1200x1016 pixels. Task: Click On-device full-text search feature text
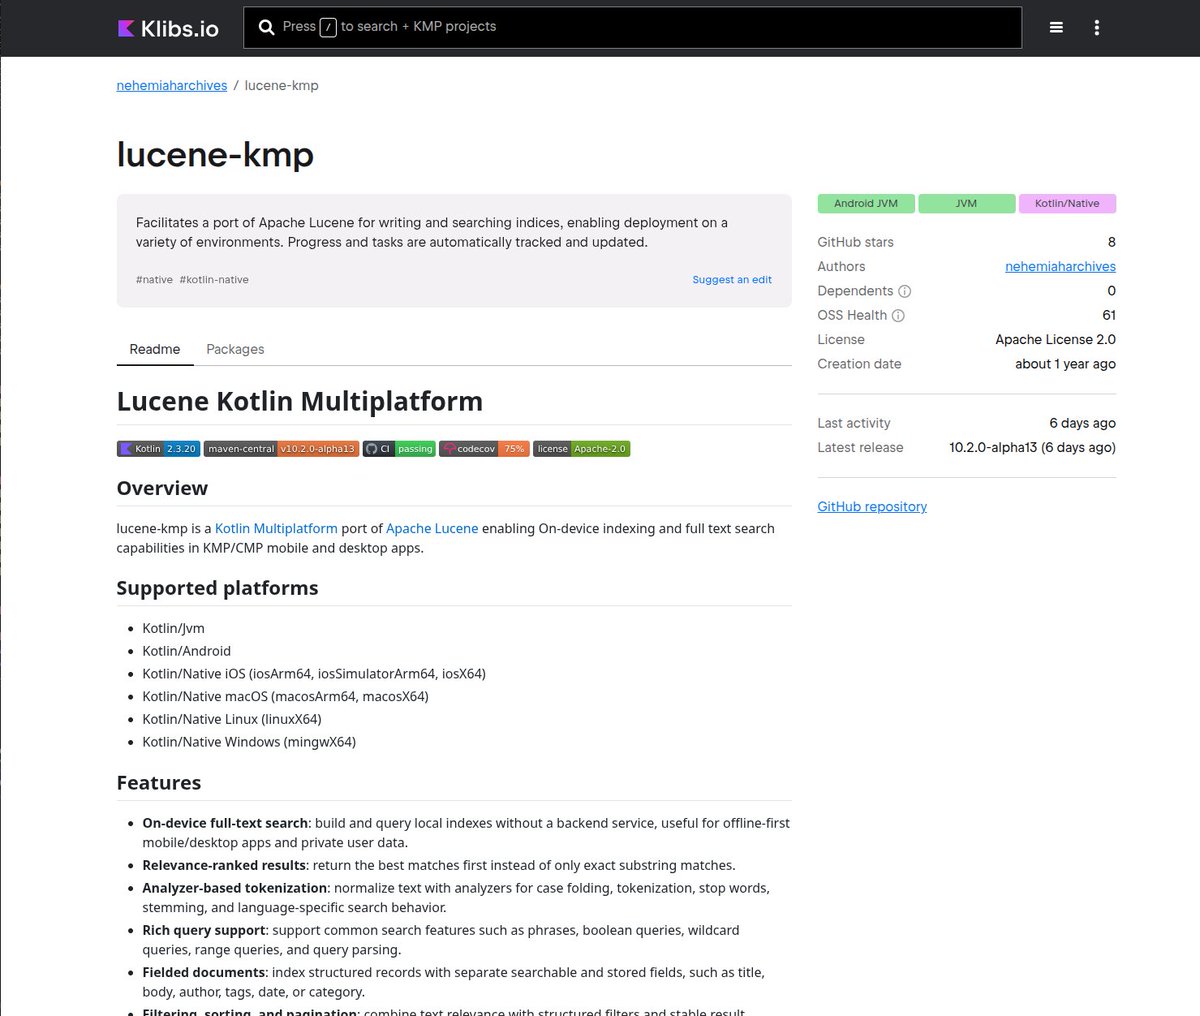225,823
